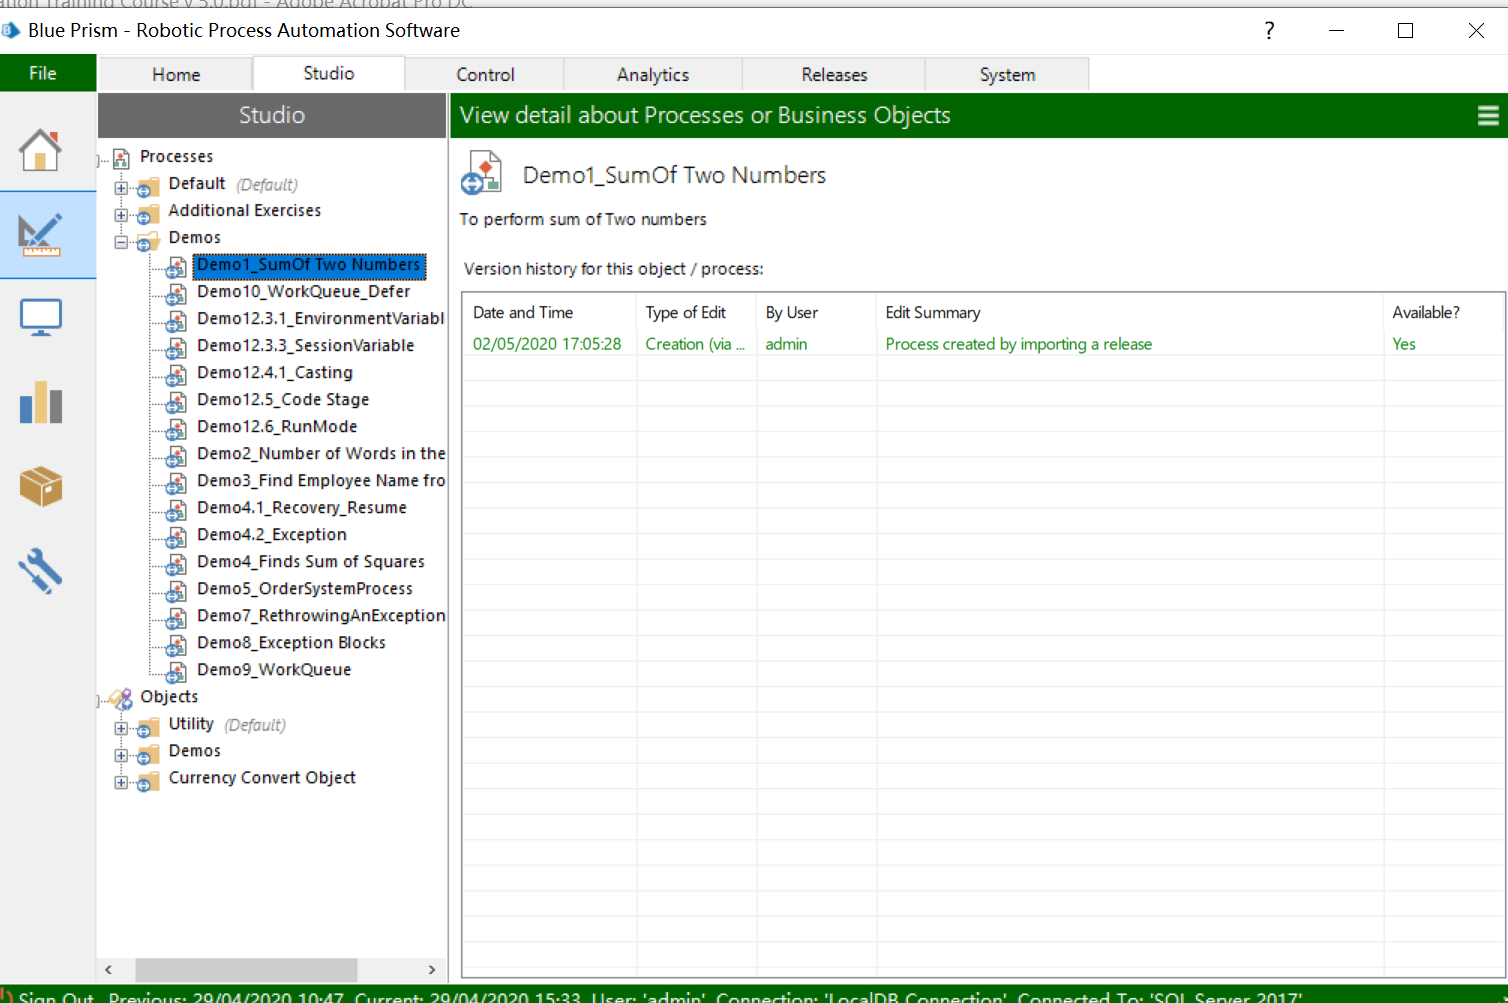Select Demo4_Finds Sum of Squares tree item
The height and width of the screenshot is (1003, 1508).
click(x=311, y=561)
